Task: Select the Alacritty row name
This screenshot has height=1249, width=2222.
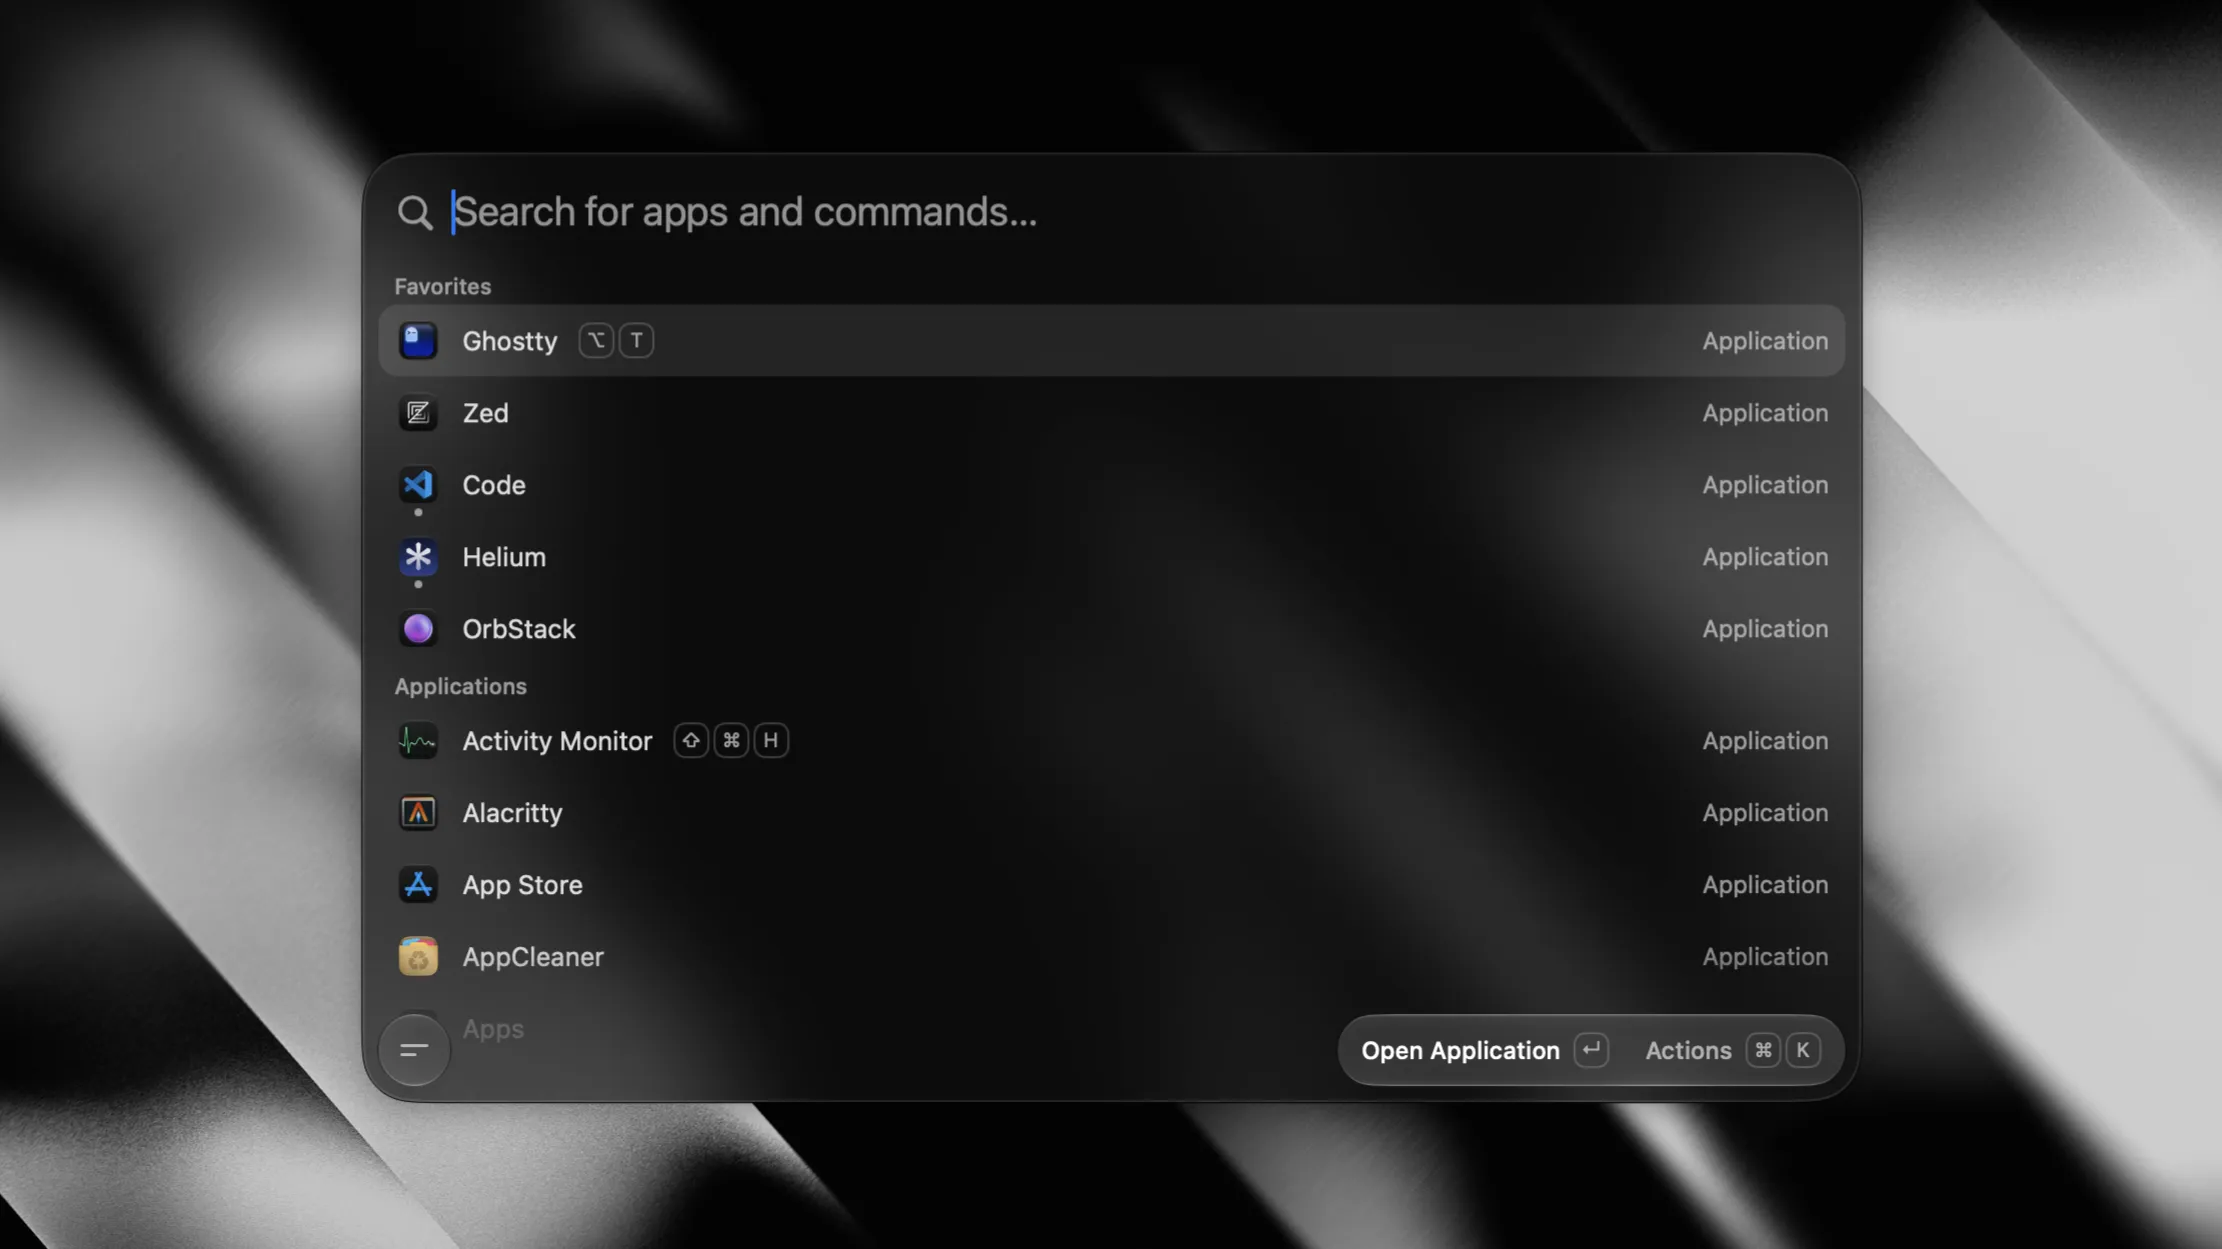Action: point(512,813)
